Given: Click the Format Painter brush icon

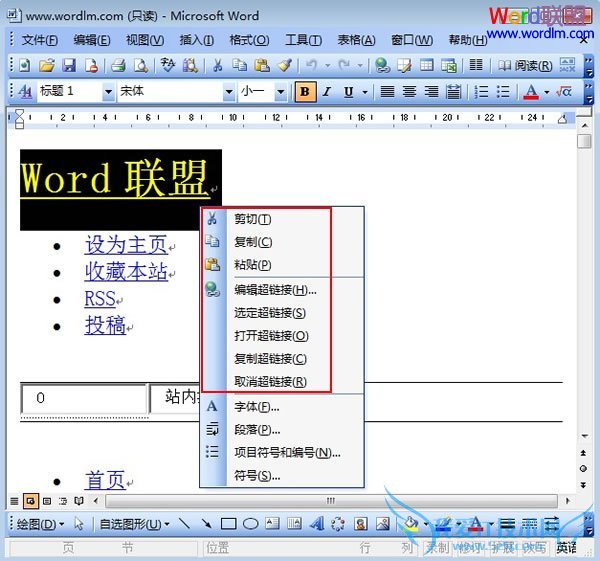Looking at the screenshot, I should pyautogui.click(x=284, y=66).
